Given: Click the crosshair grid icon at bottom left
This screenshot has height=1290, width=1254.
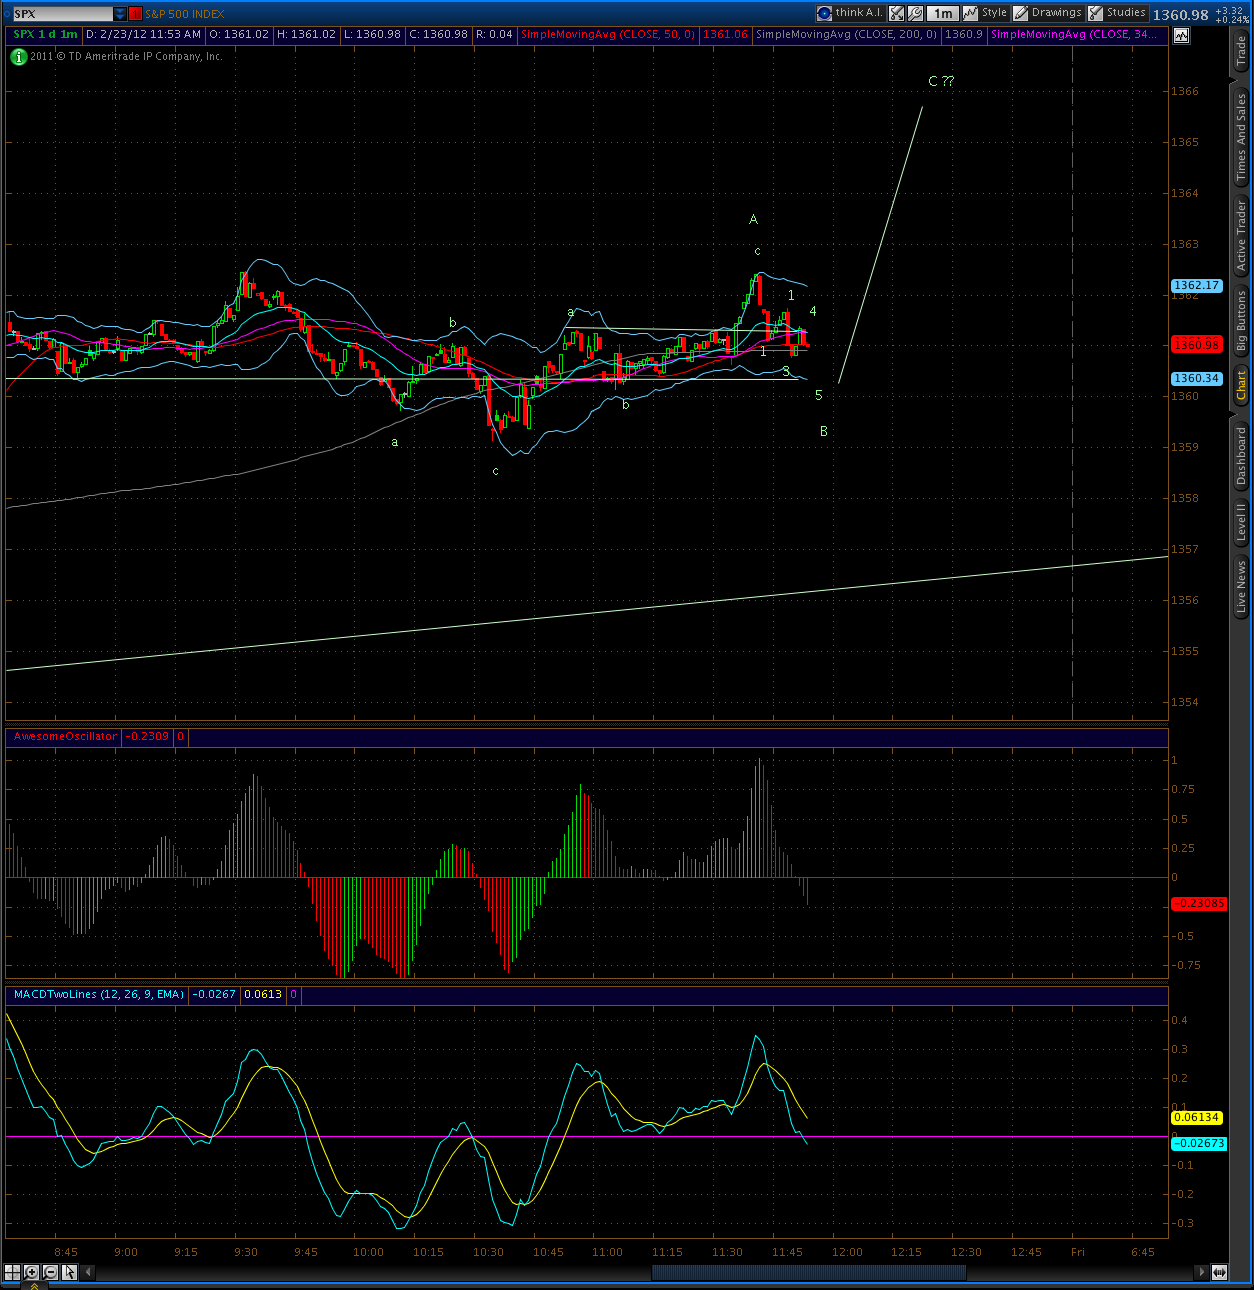Looking at the screenshot, I should pyautogui.click(x=13, y=1272).
